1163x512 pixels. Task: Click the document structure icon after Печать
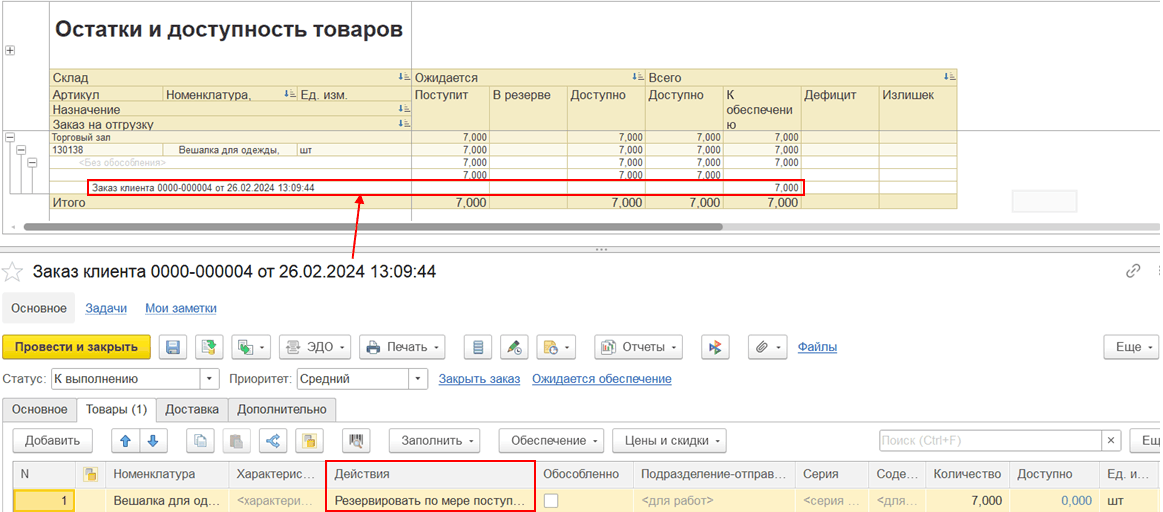point(478,347)
